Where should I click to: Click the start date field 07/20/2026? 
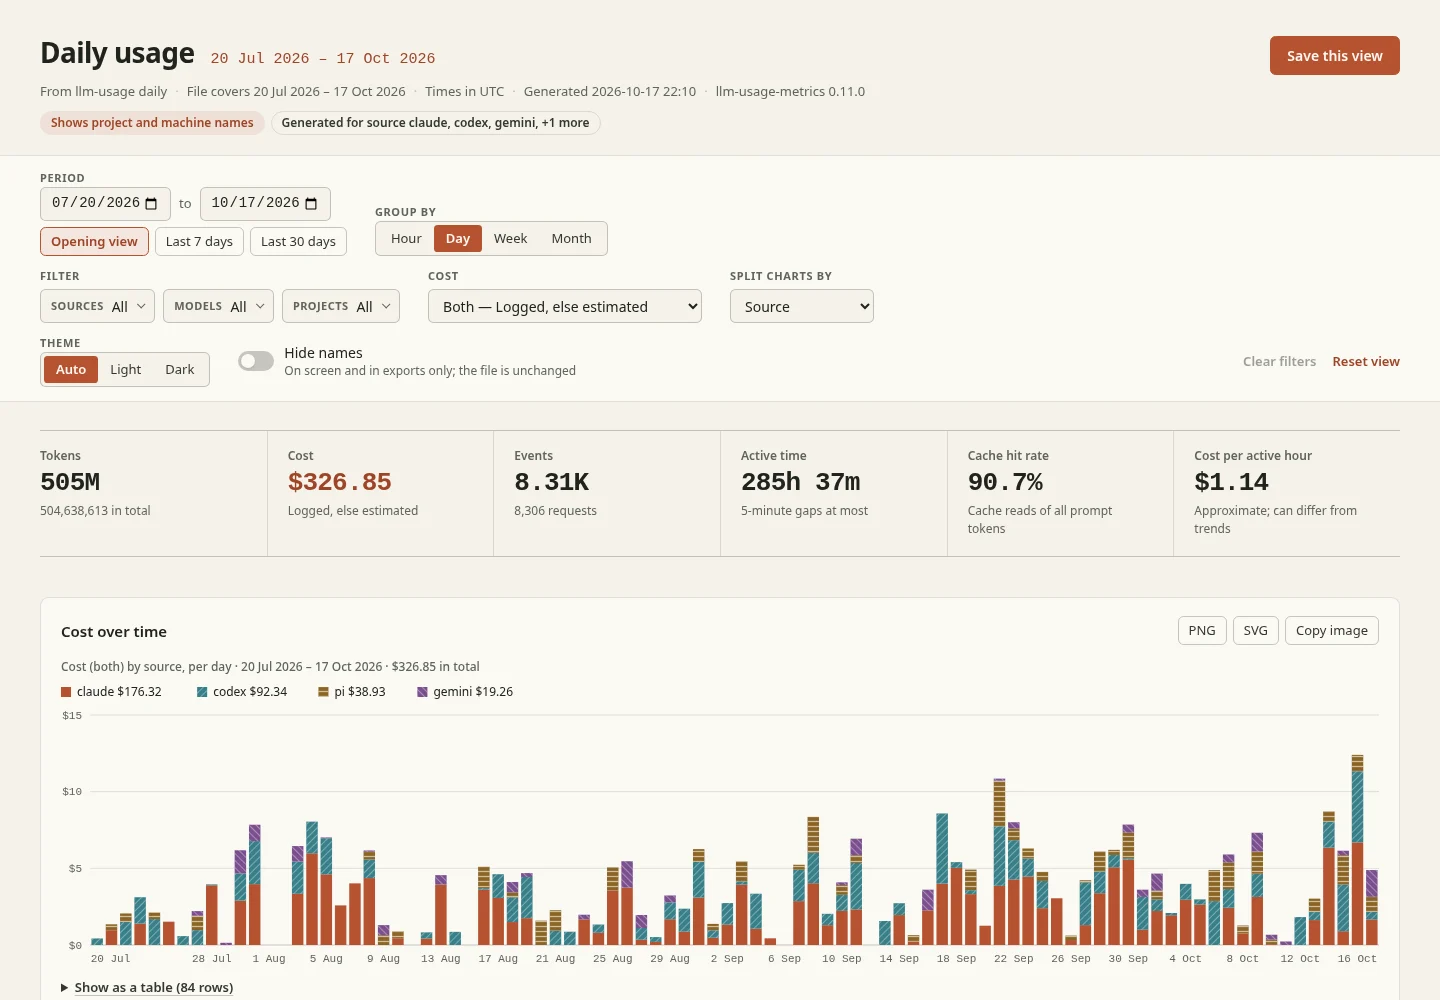(105, 203)
